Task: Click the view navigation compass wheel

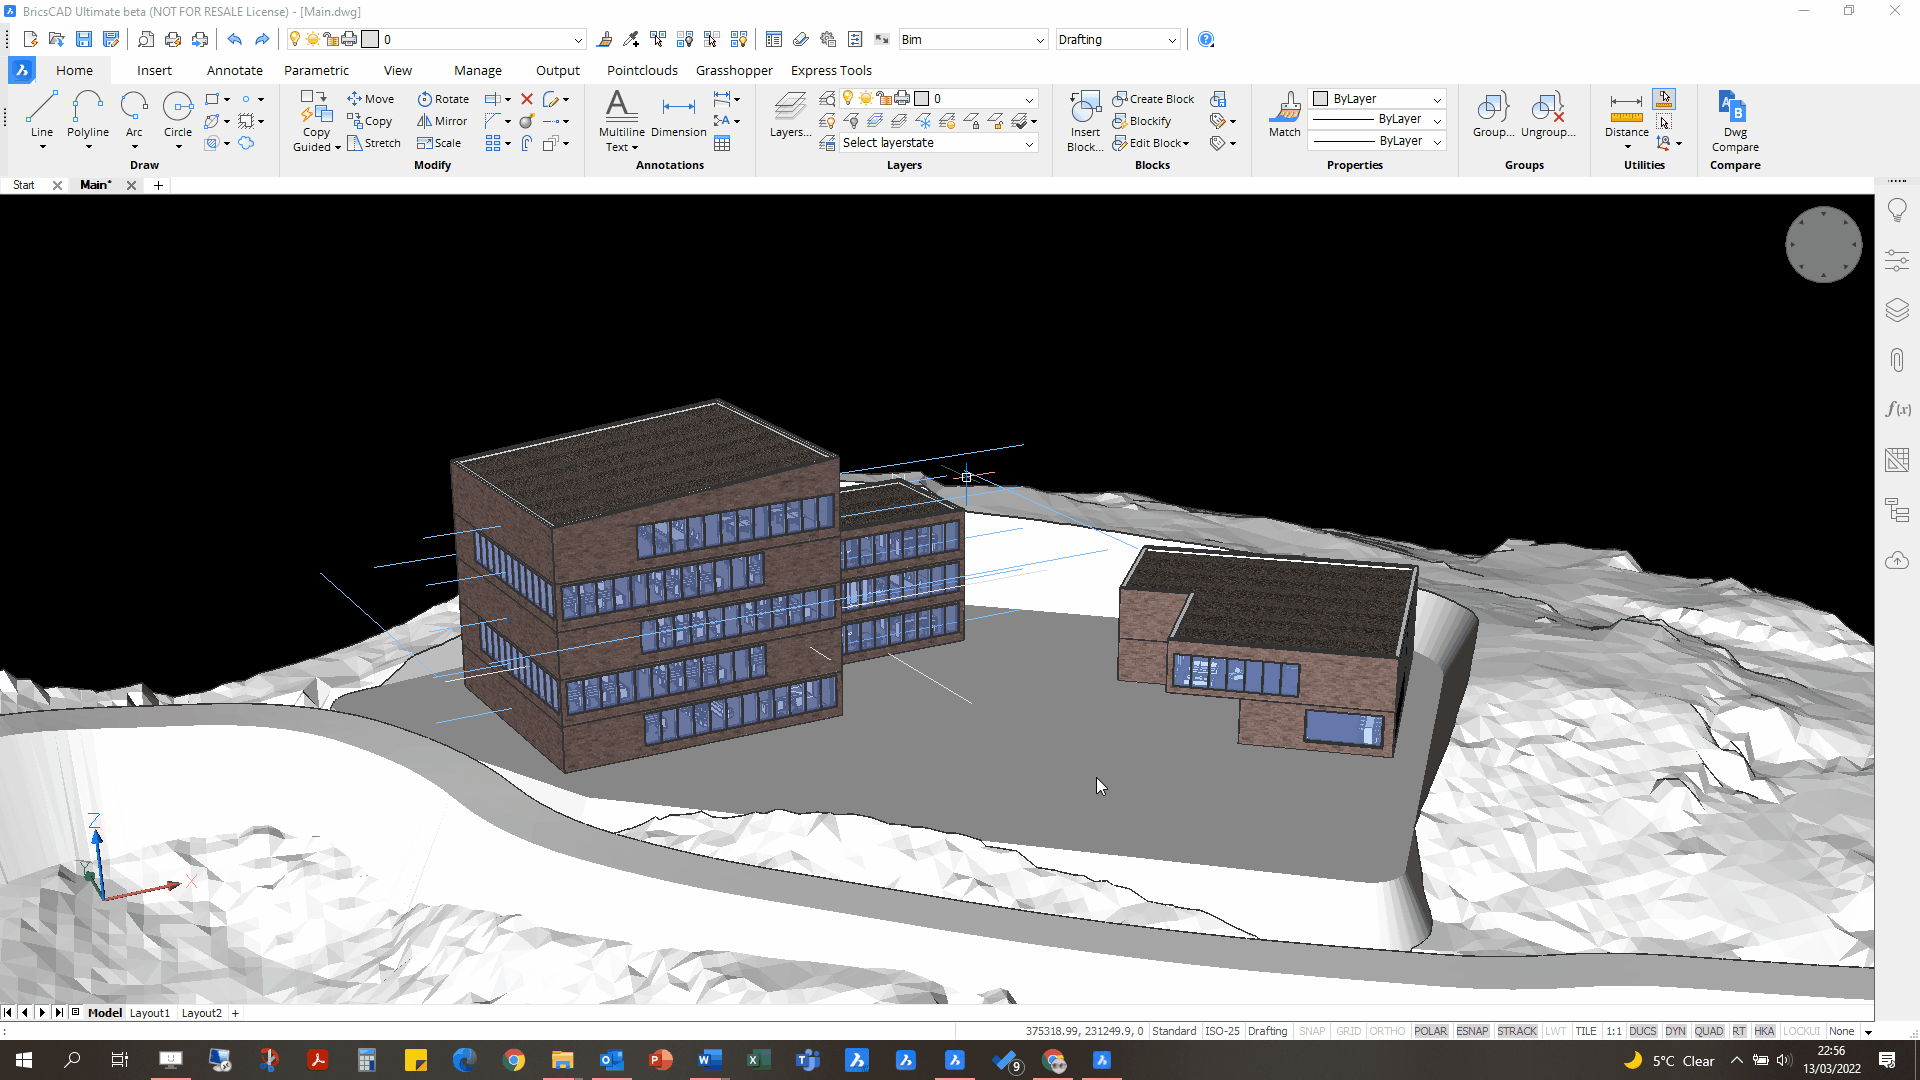Action: tap(1823, 245)
